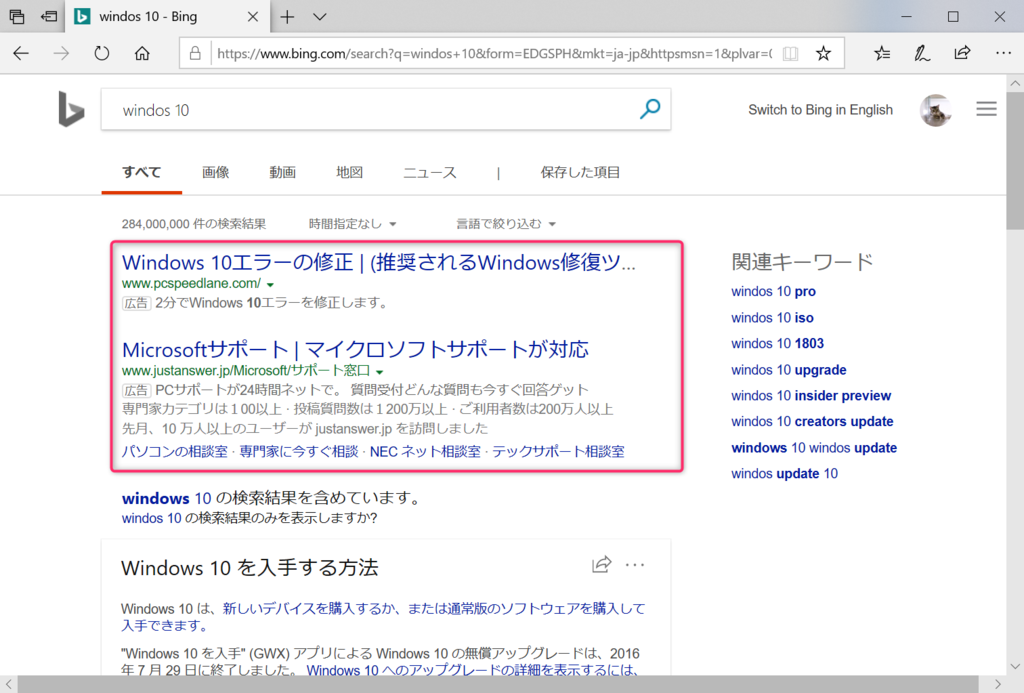Add this page to favorites star
The width and height of the screenshot is (1024, 693).
[824, 54]
